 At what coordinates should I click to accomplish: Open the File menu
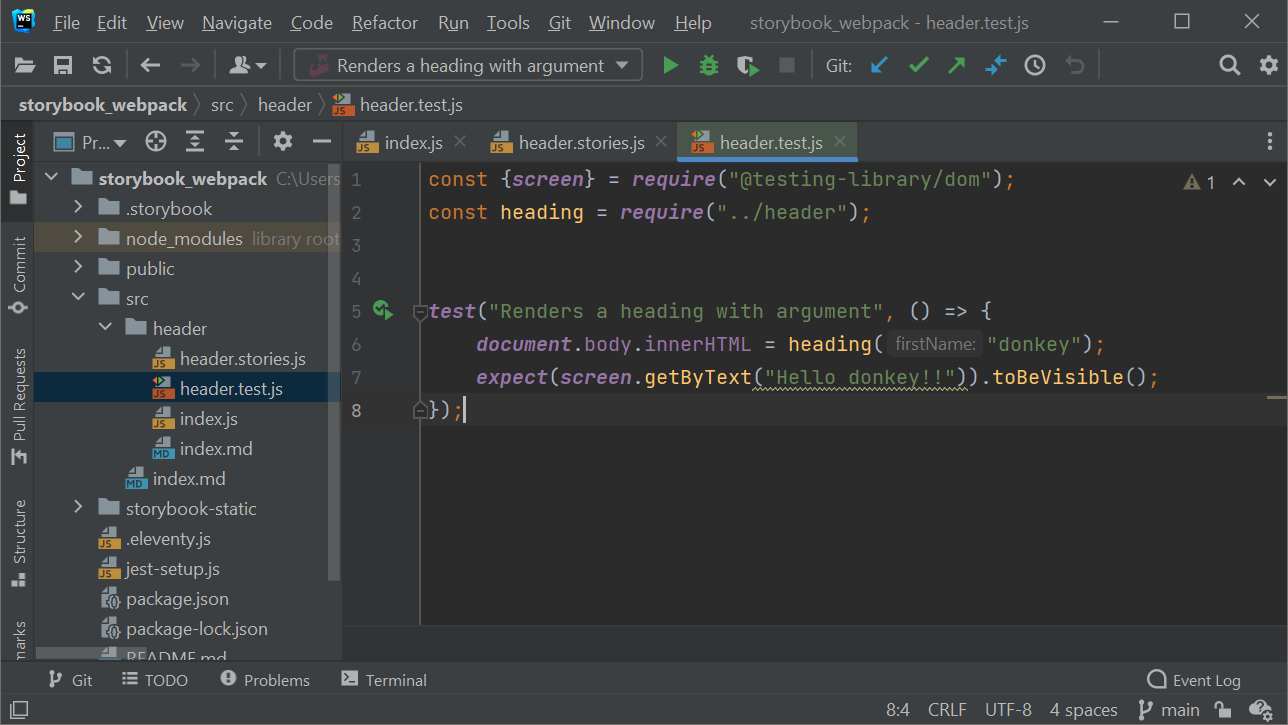point(67,22)
